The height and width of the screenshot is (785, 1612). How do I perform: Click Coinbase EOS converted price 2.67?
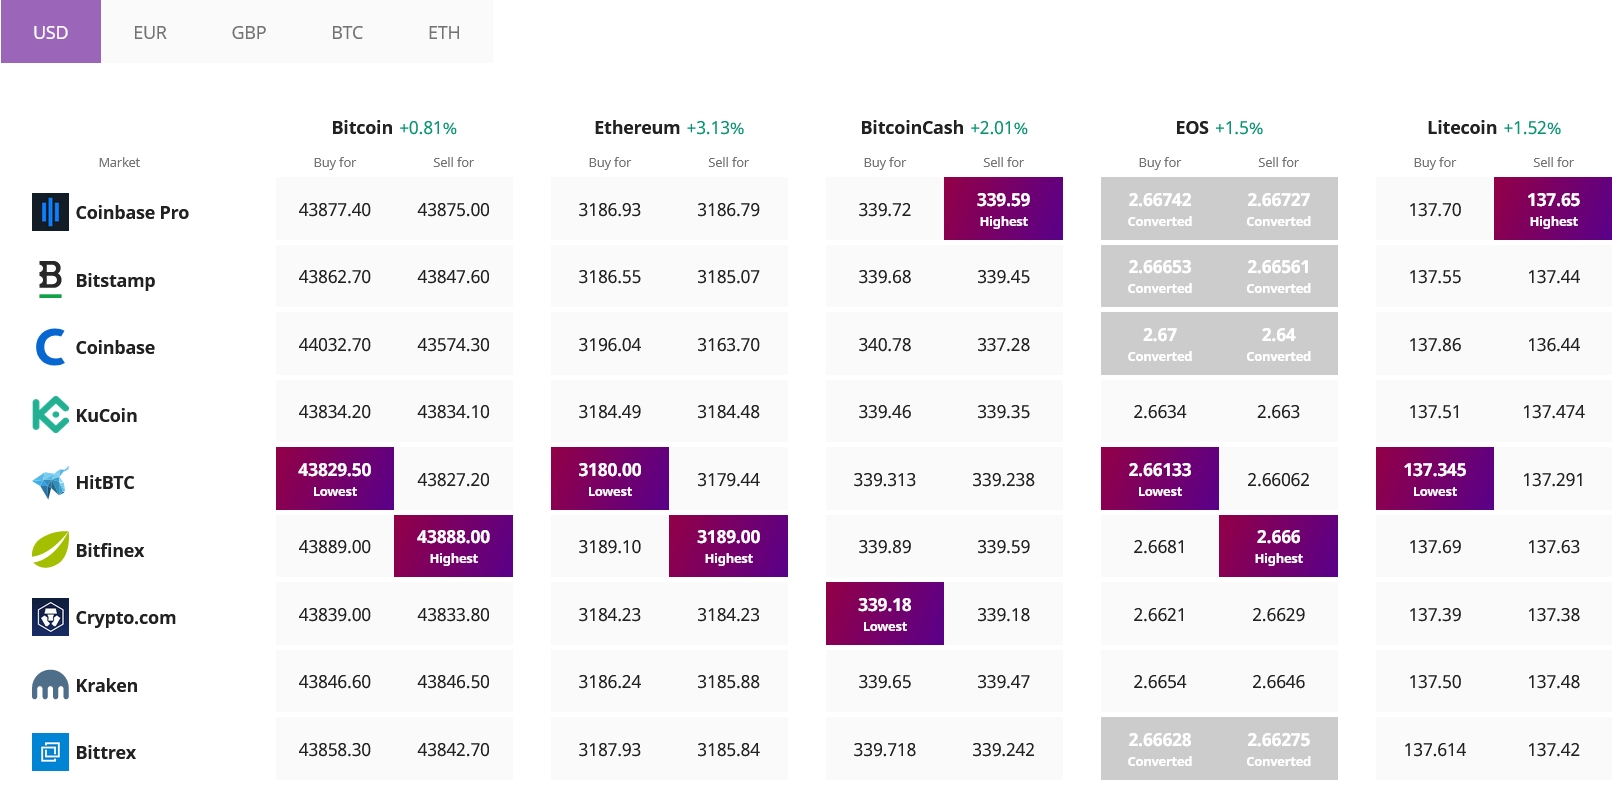pyautogui.click(x=1160, y=344)
